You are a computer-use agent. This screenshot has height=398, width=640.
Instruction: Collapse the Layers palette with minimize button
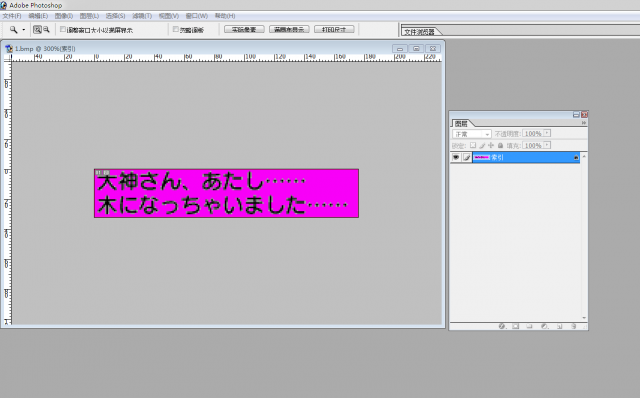(576, 115)
